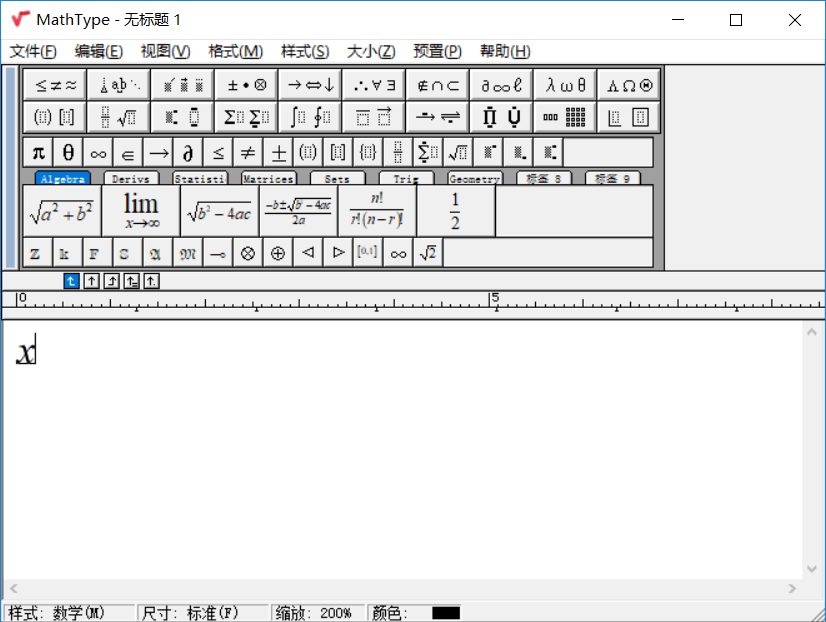Insert the limit expression template
This screenshot has height=622, width=826.
pos(140,208)
